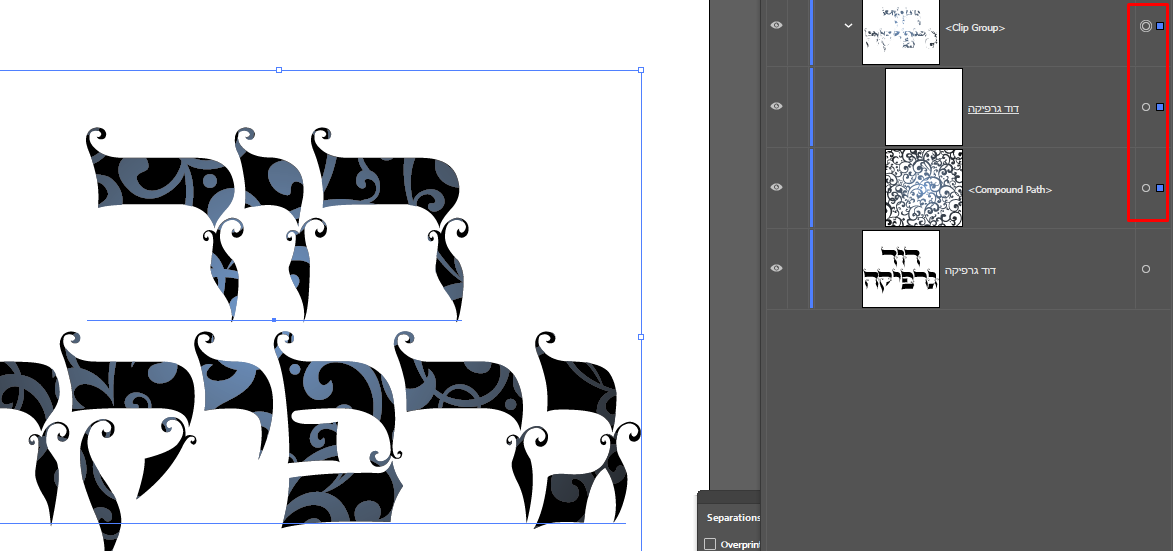Target circle of the bottom דוד גרפיקה text row
Screen dimensions: 1173x551
point(1145,269)
